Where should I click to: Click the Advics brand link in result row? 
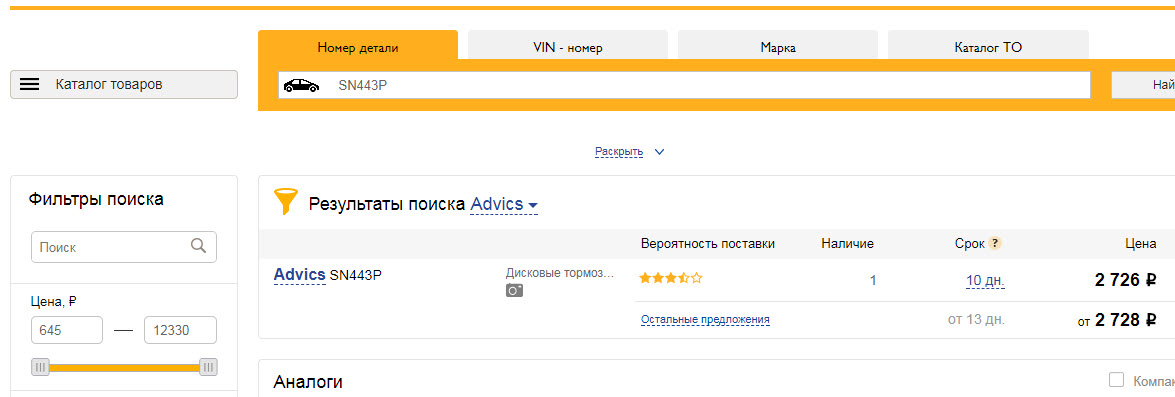[x=300, y=275]
